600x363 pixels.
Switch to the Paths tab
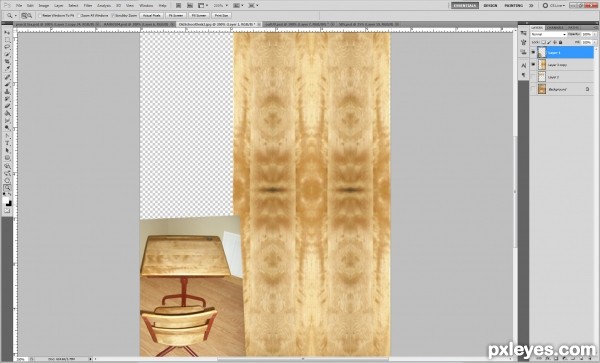573,28
